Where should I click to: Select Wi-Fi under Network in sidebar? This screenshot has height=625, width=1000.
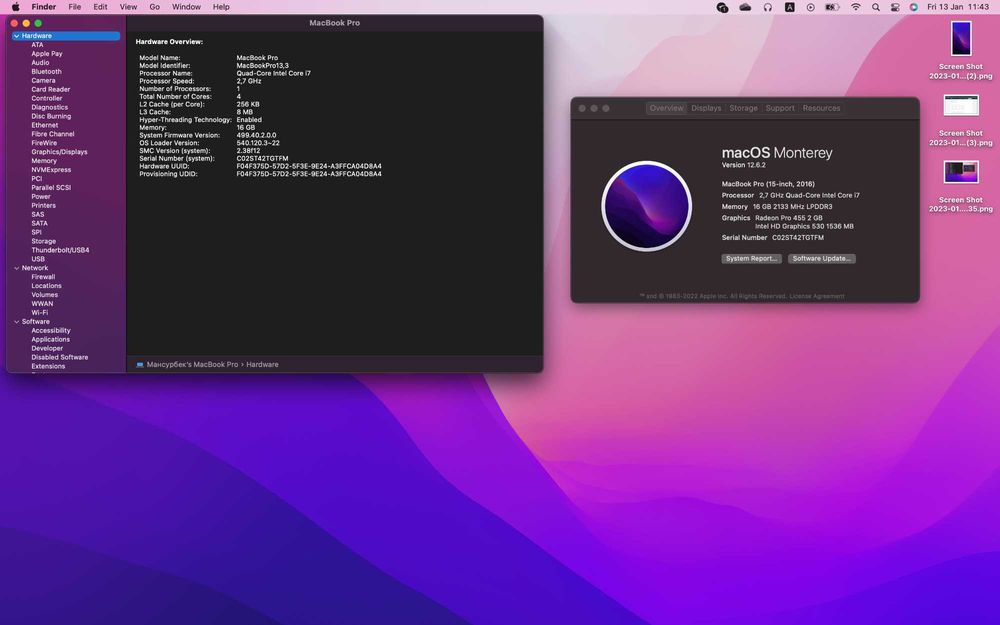tap(40, 313)
